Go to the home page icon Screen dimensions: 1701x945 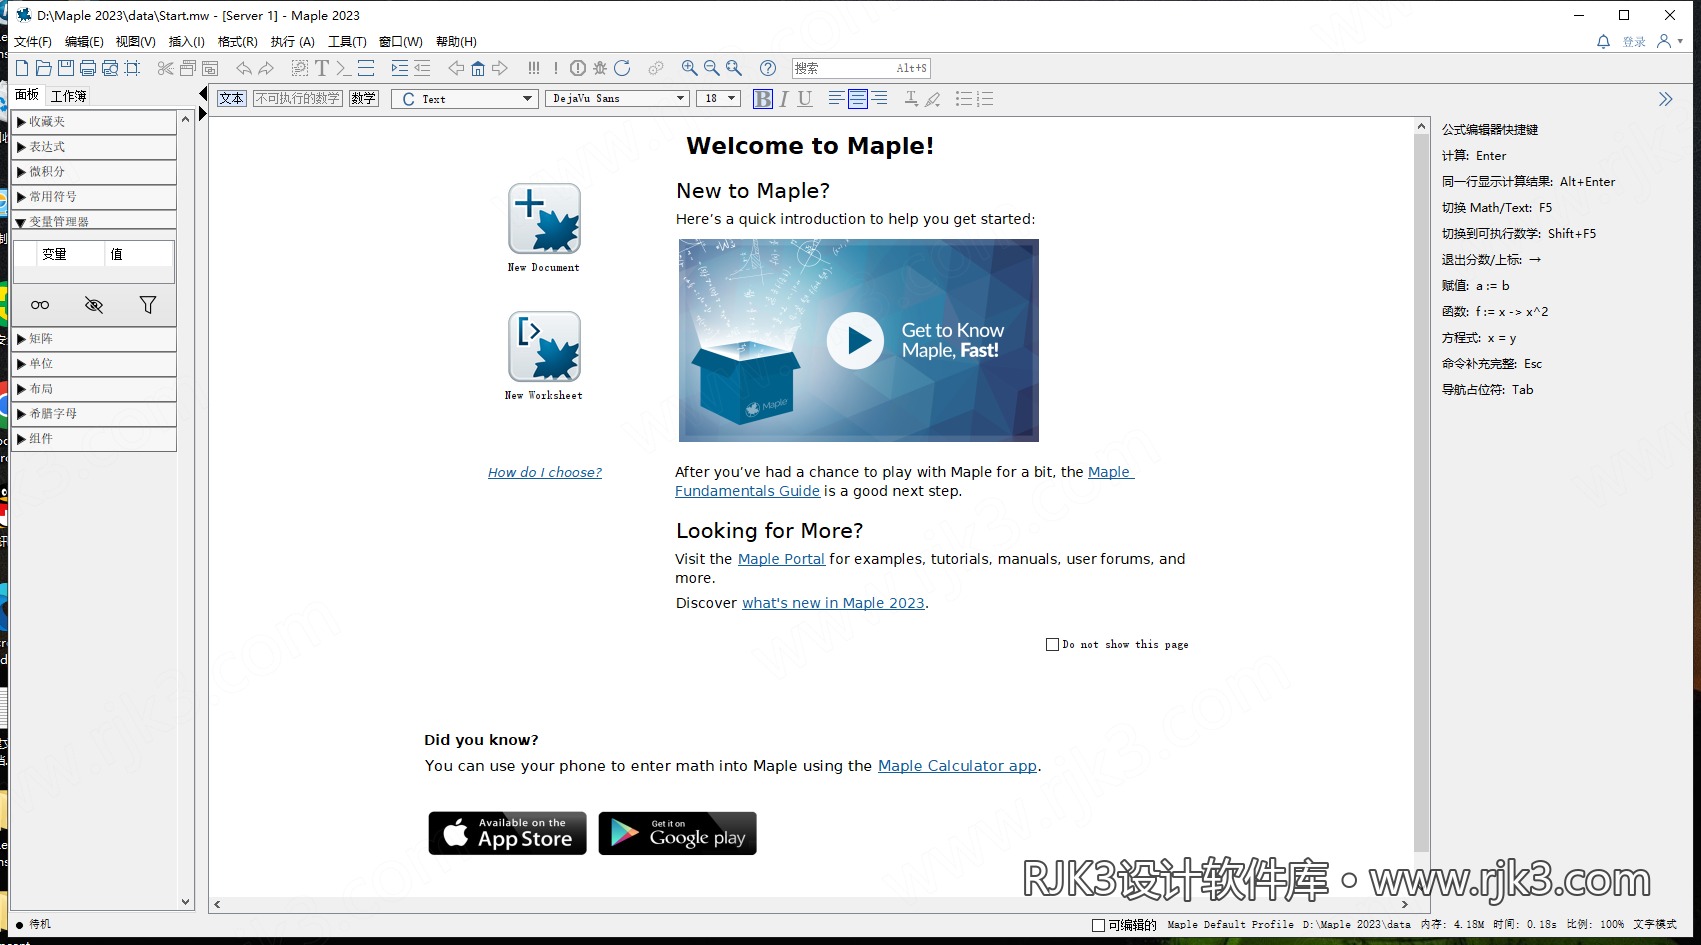[478, 68]
